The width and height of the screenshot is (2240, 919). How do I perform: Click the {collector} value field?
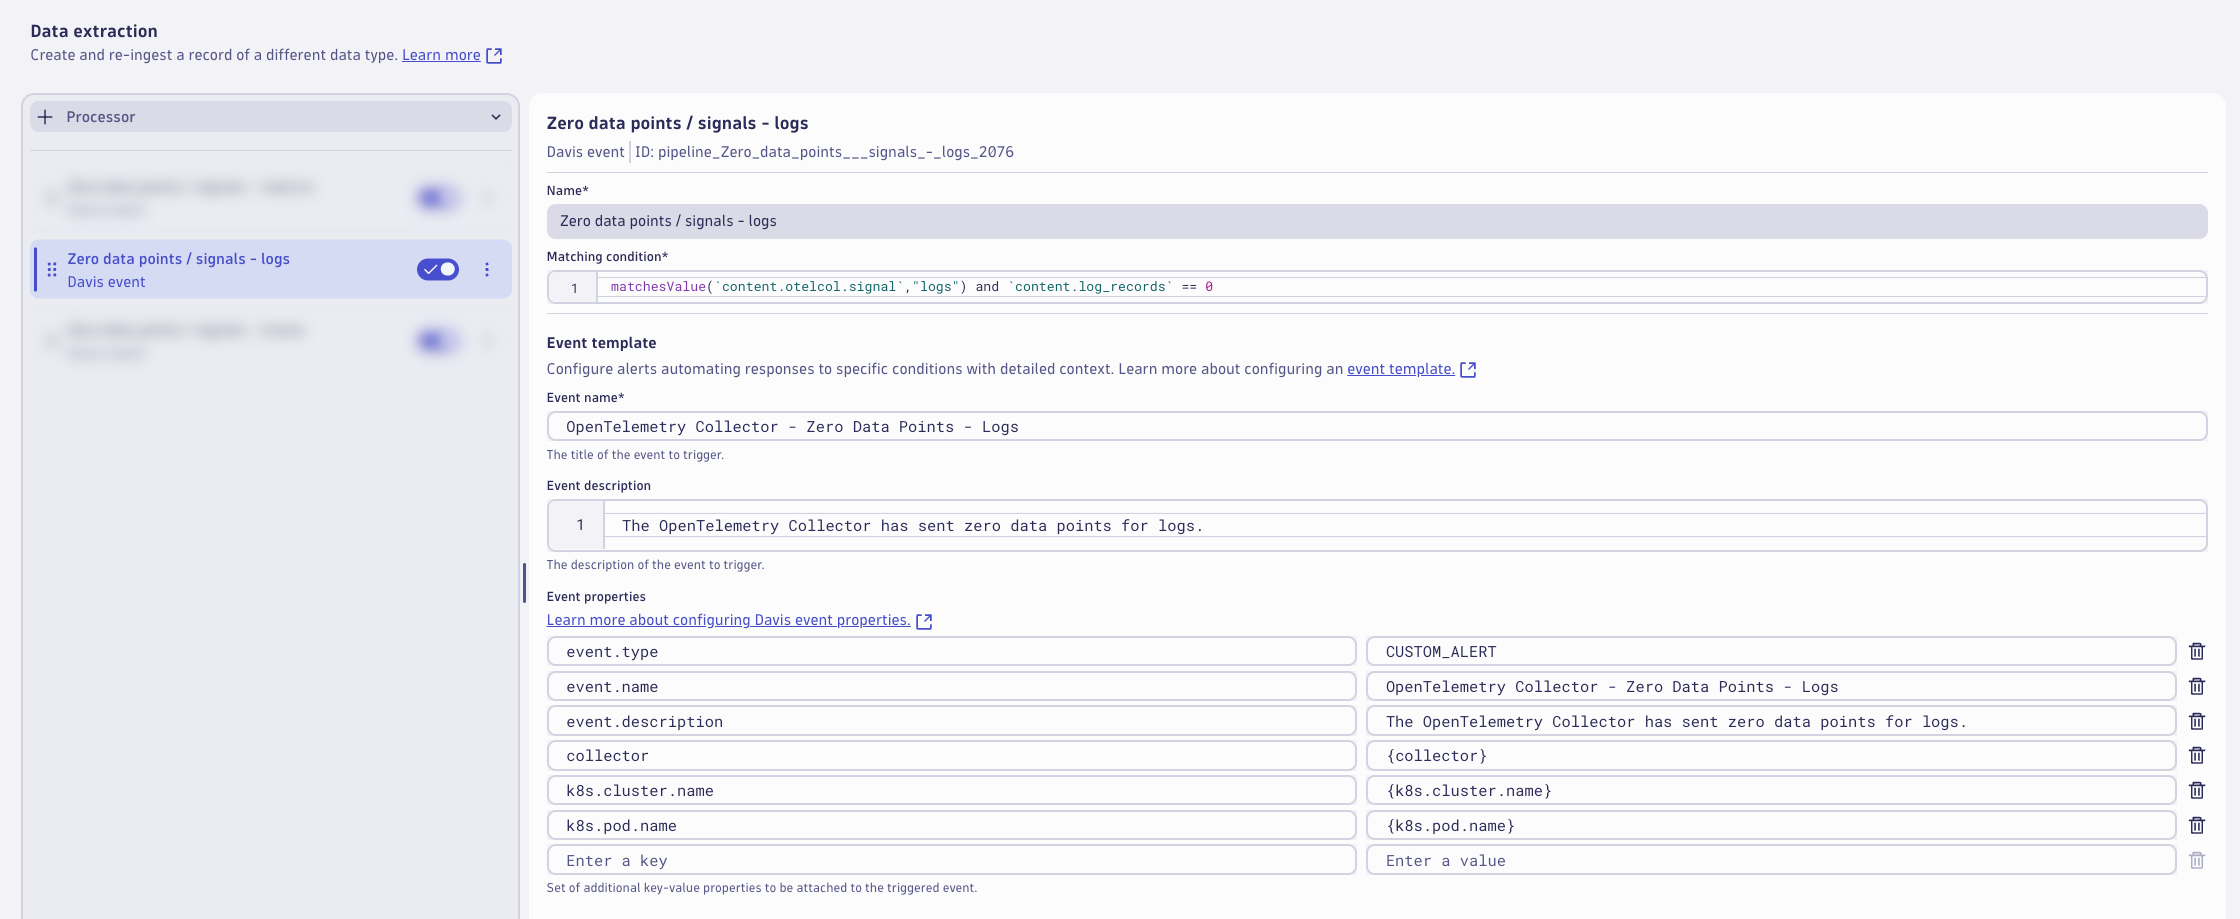pyautogui.click(x=1771, y=755)
